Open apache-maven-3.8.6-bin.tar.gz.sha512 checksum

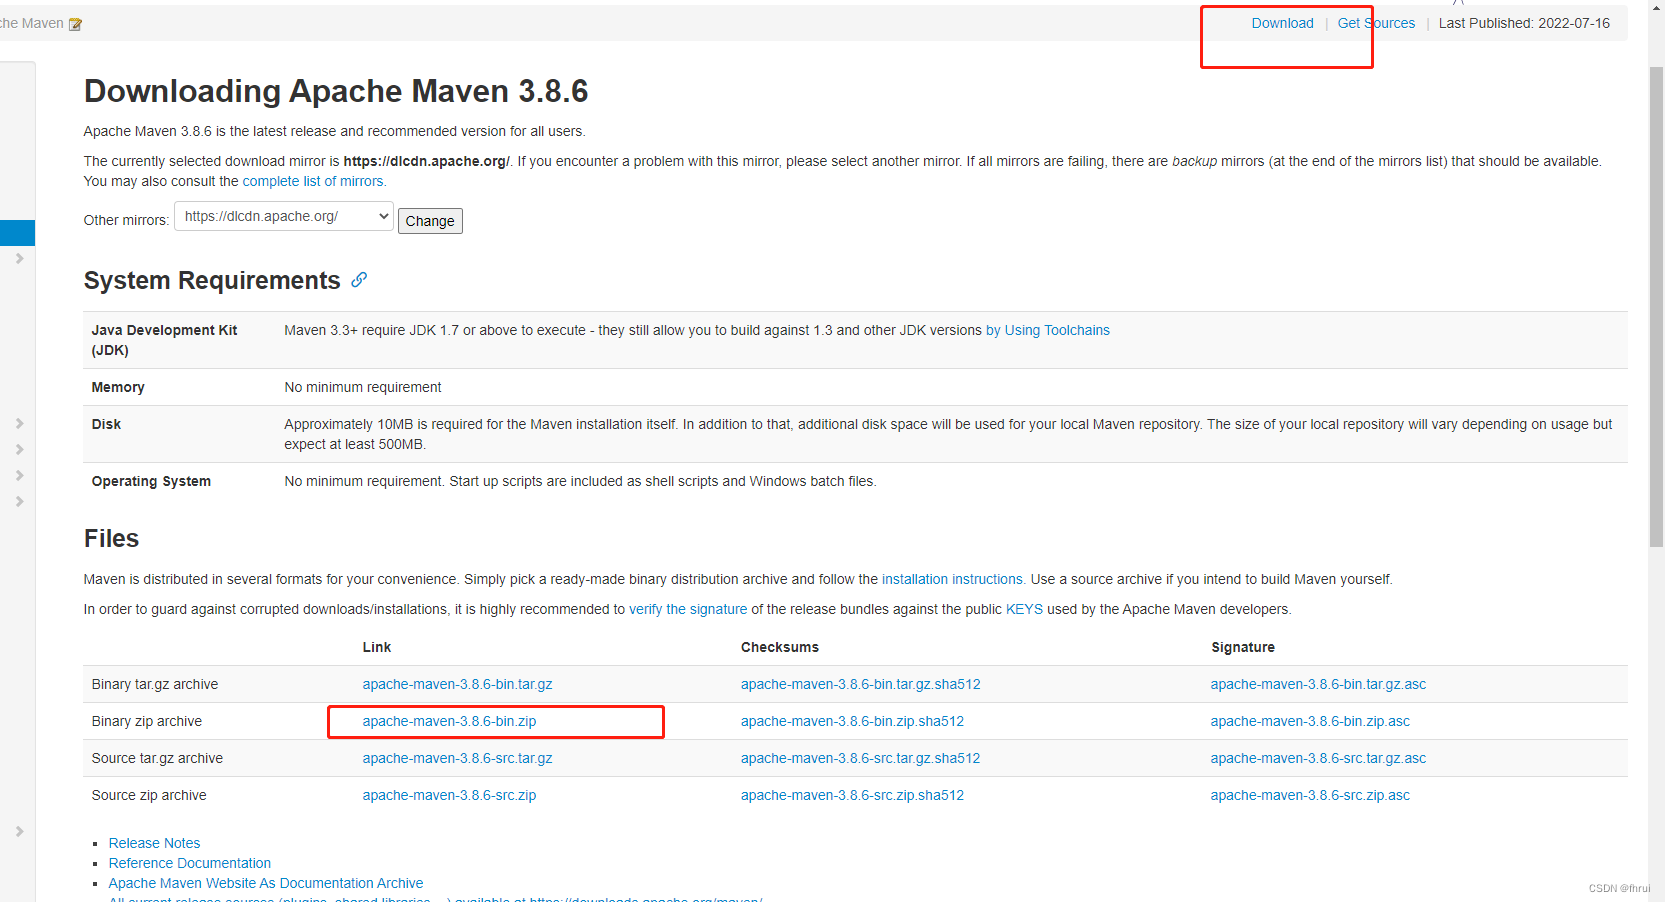(x=860, y=684)
